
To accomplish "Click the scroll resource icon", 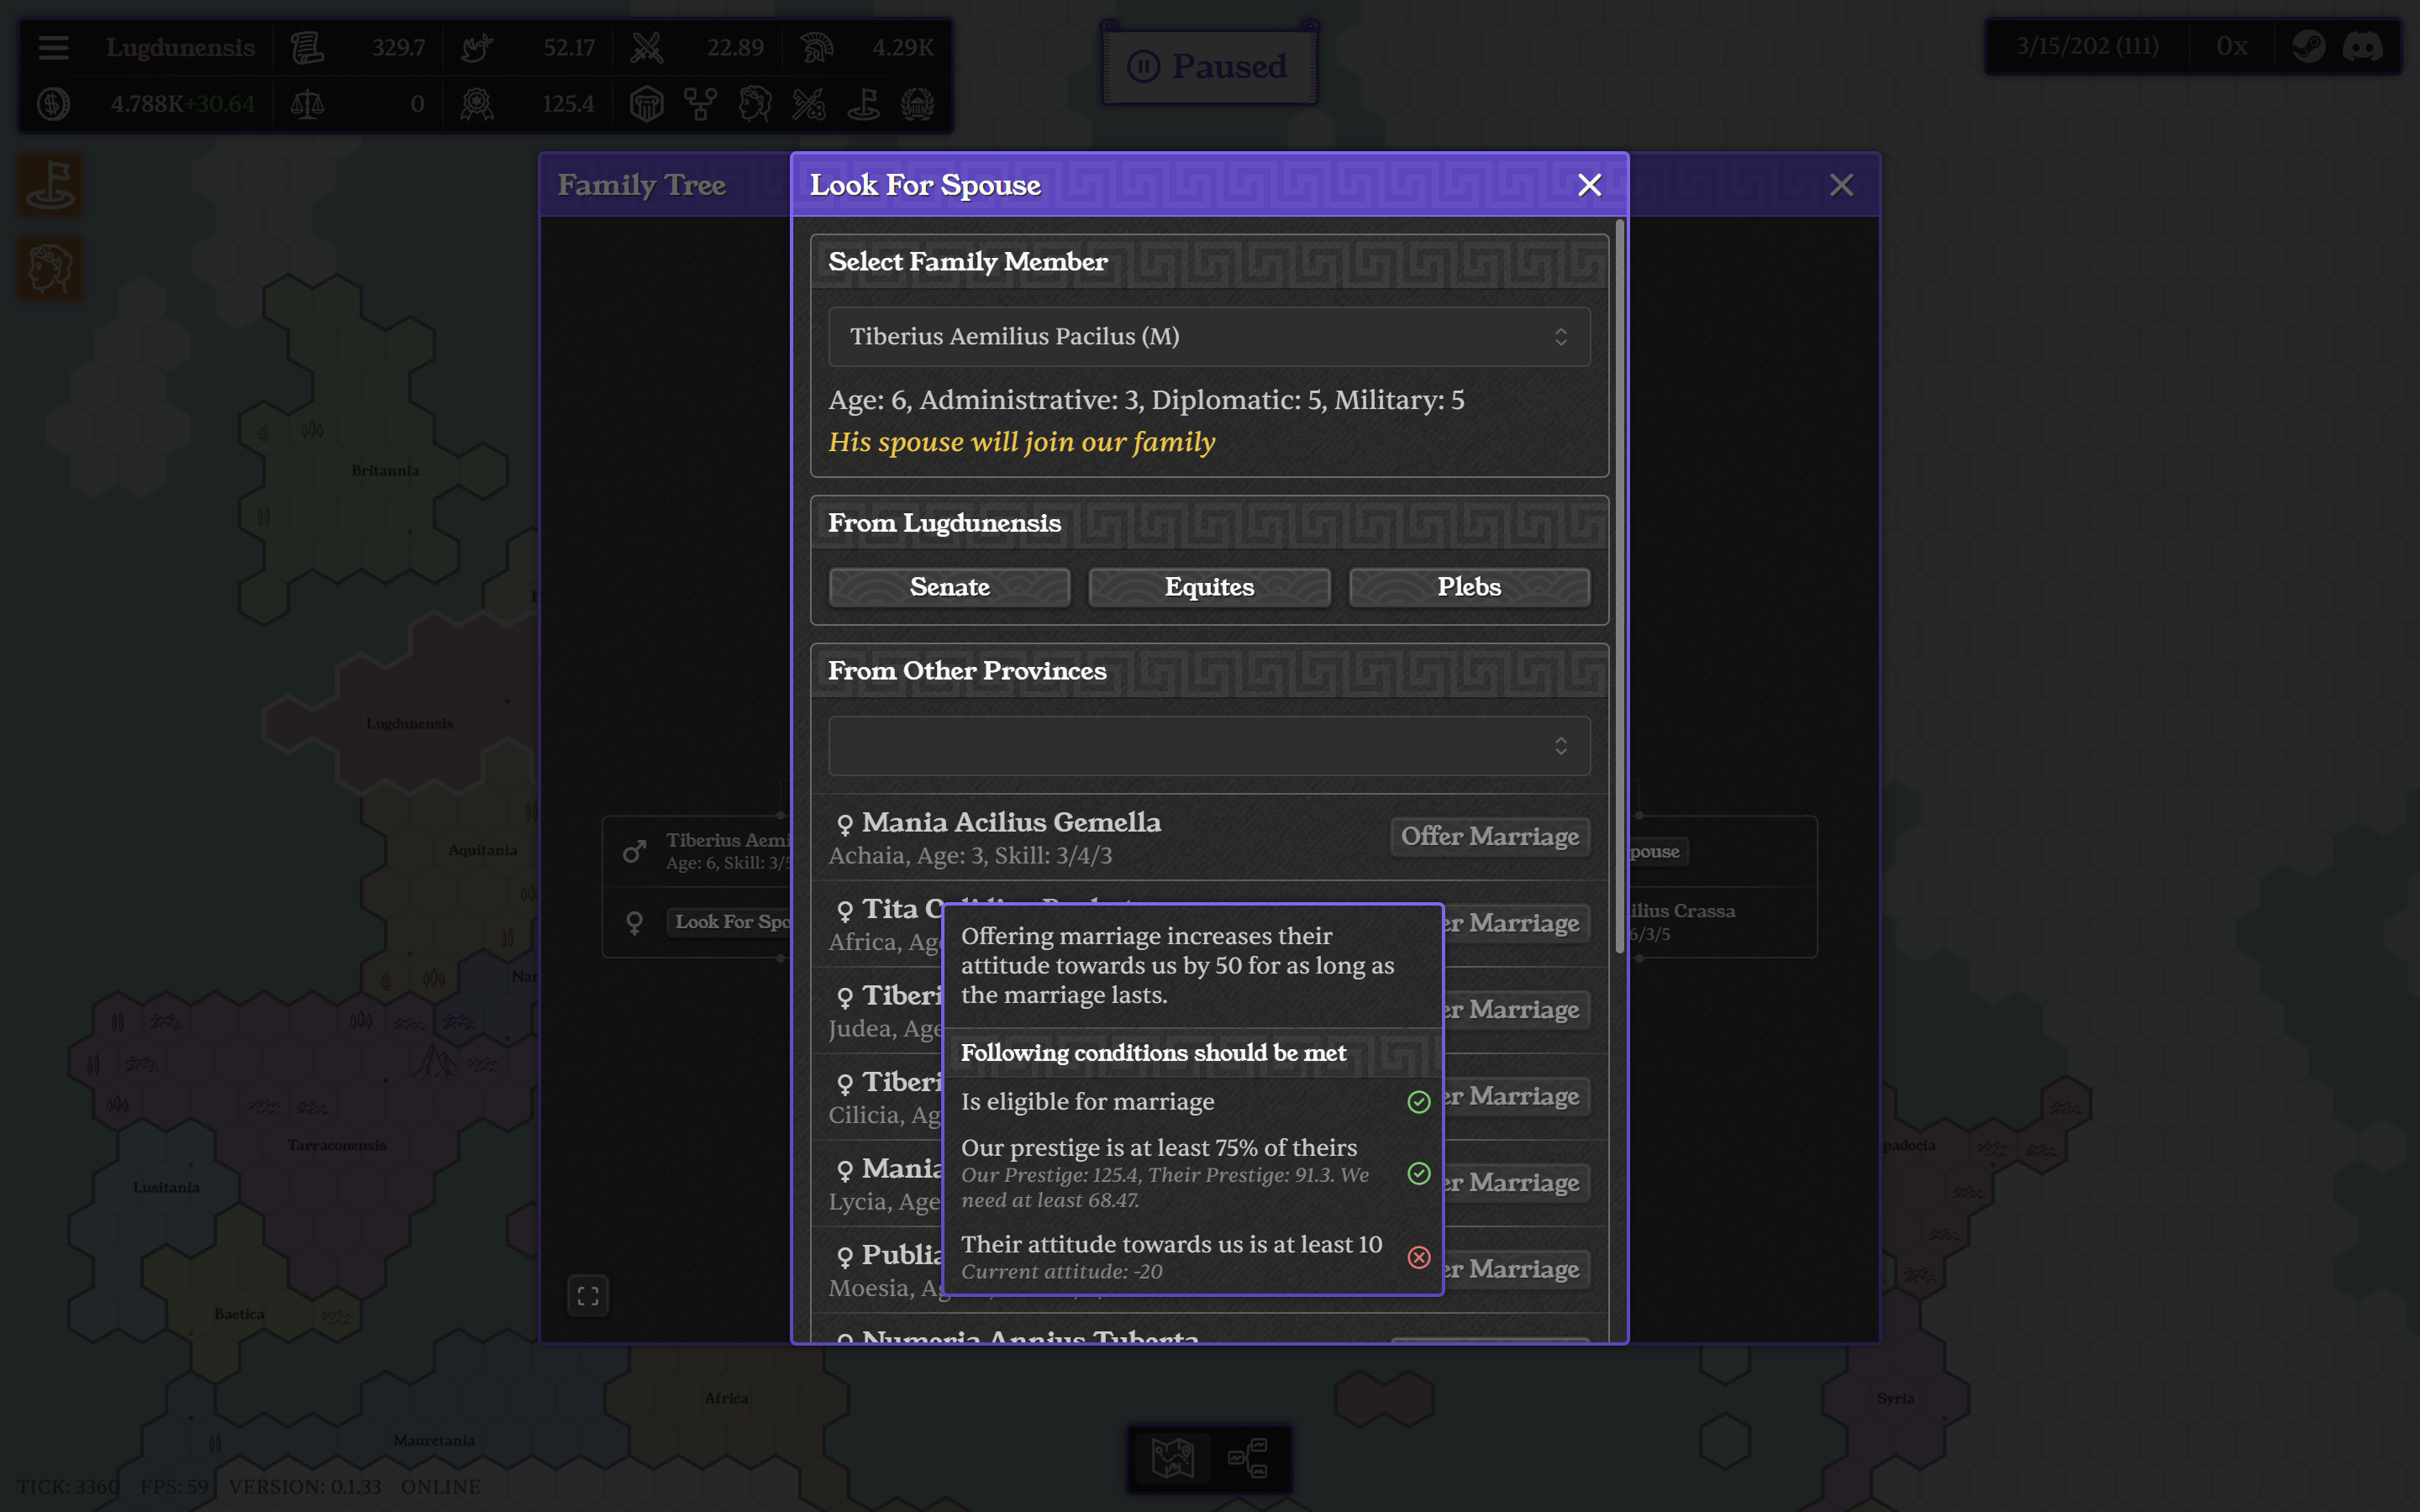I will (307, 47).
